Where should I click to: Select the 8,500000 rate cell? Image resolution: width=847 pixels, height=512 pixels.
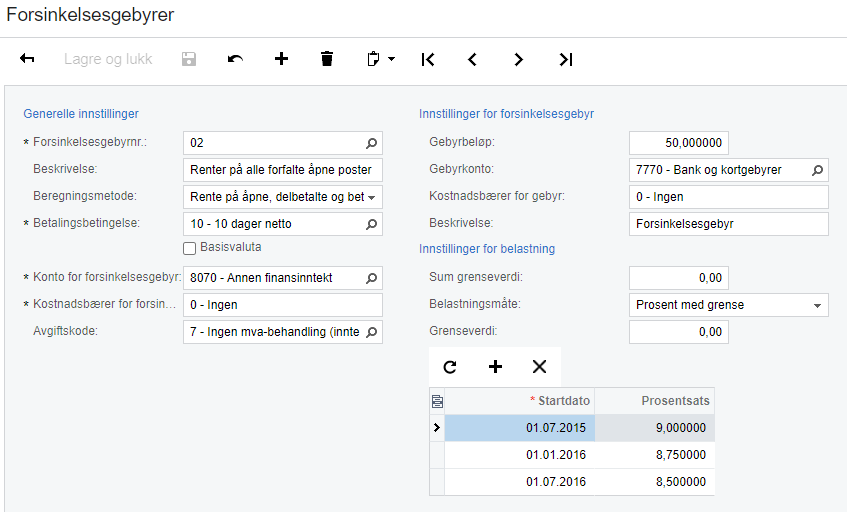click(655, 482)
